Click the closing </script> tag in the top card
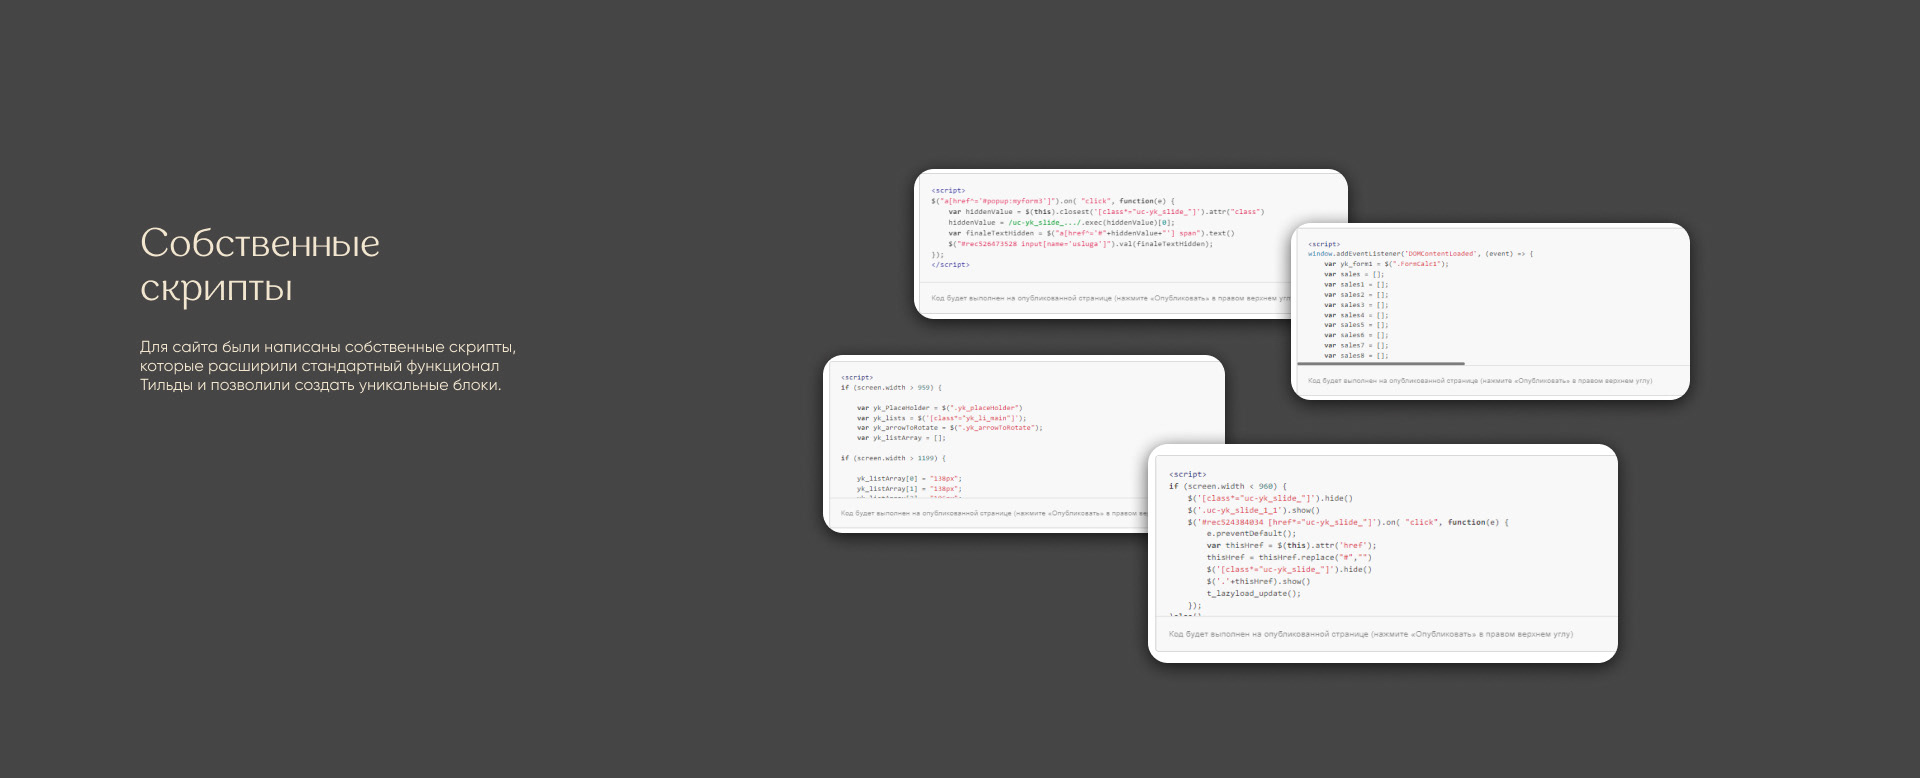The image size is (1920, 778). pyautogui.click(x=950, y=265)
